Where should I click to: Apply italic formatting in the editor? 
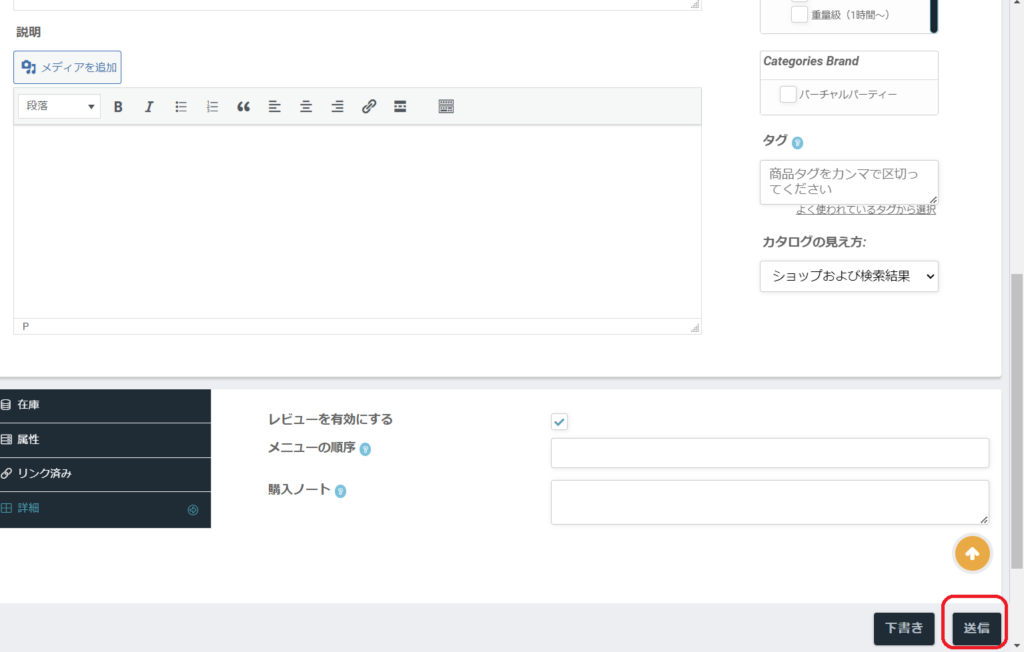[x=149, y=107]
